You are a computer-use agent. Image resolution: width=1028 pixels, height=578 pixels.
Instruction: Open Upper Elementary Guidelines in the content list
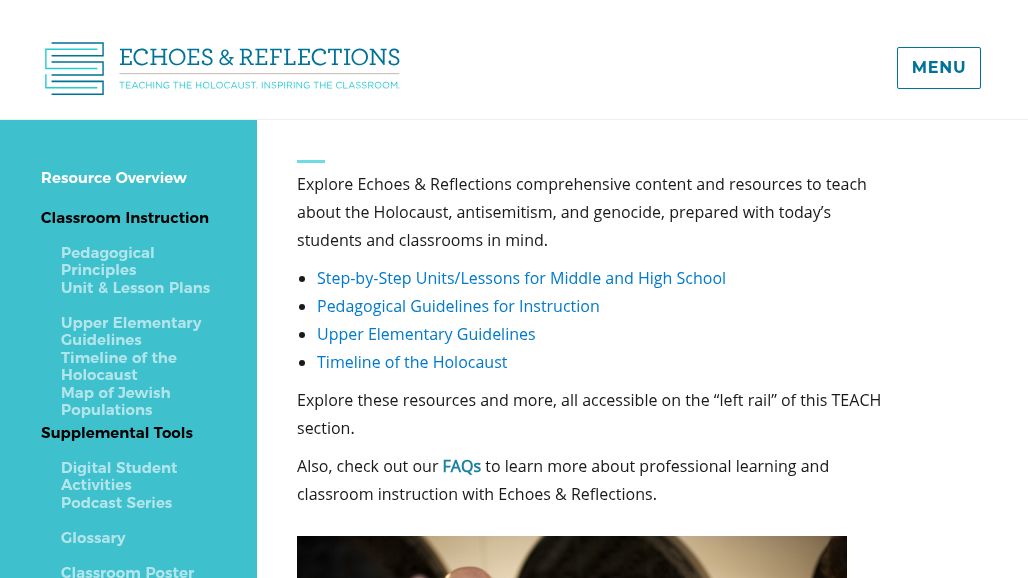click(426, 334)
